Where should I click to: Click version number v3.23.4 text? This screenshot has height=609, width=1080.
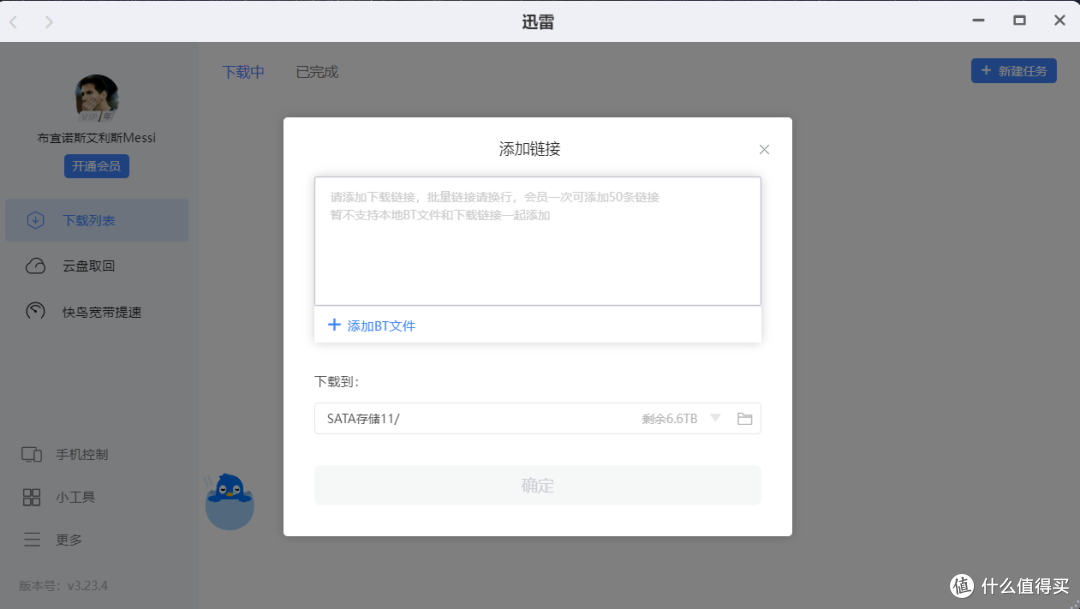pos(87,586)
